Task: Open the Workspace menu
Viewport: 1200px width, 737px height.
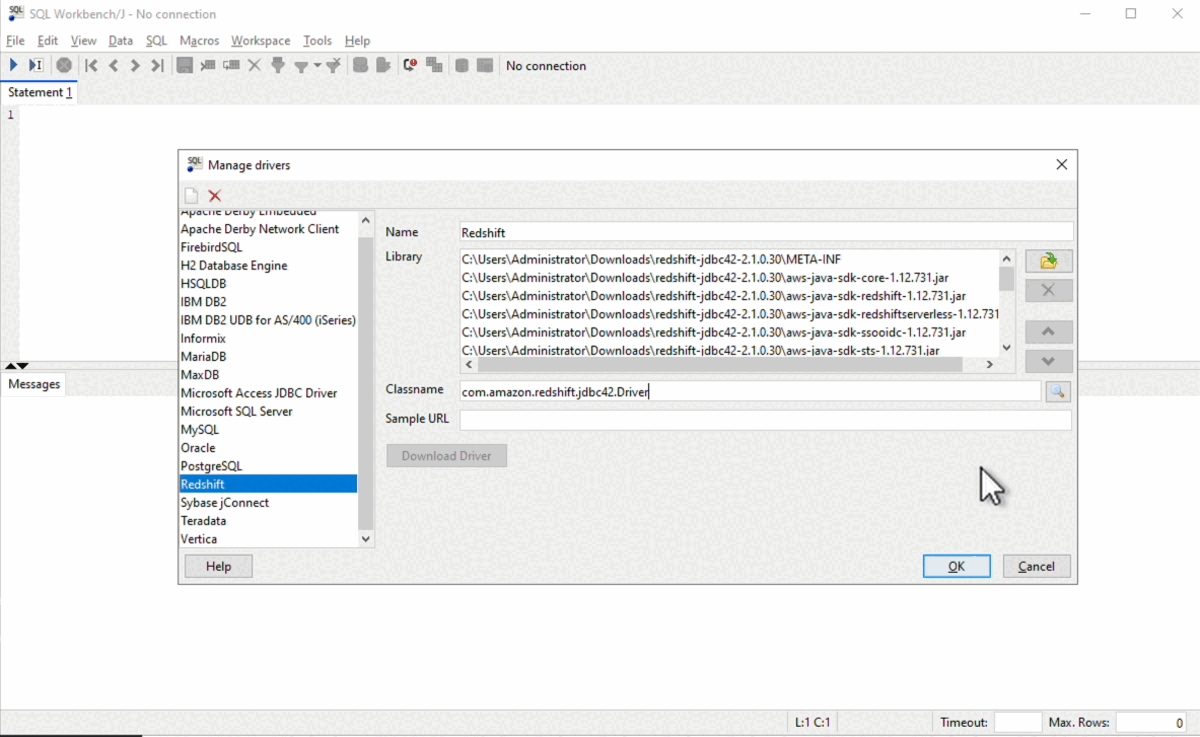Action: (x=260, y=40)
